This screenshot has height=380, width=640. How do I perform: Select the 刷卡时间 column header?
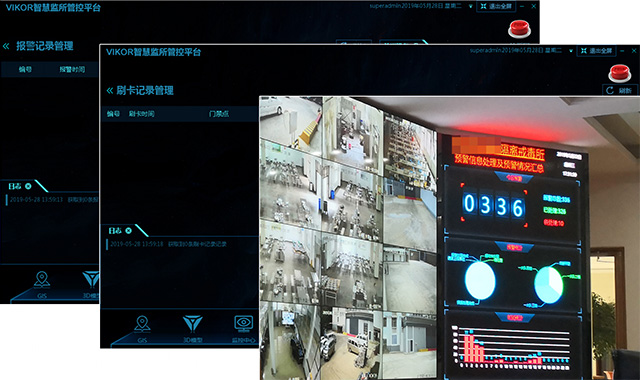[141, 114]
